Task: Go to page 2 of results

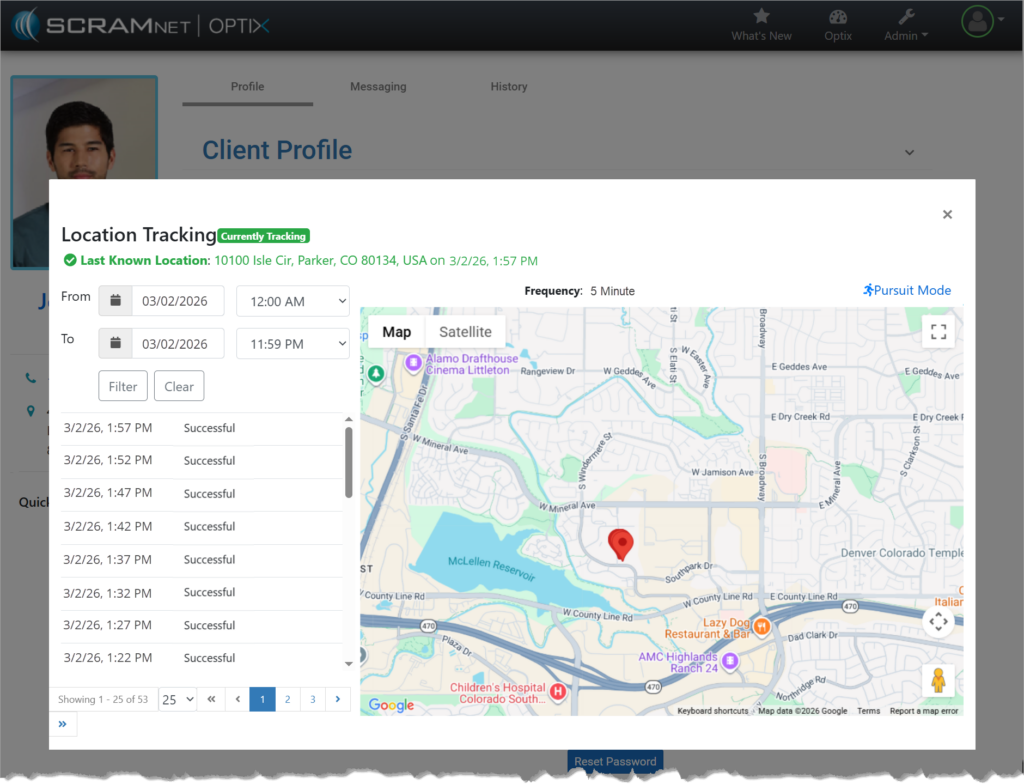Action: 287,699
